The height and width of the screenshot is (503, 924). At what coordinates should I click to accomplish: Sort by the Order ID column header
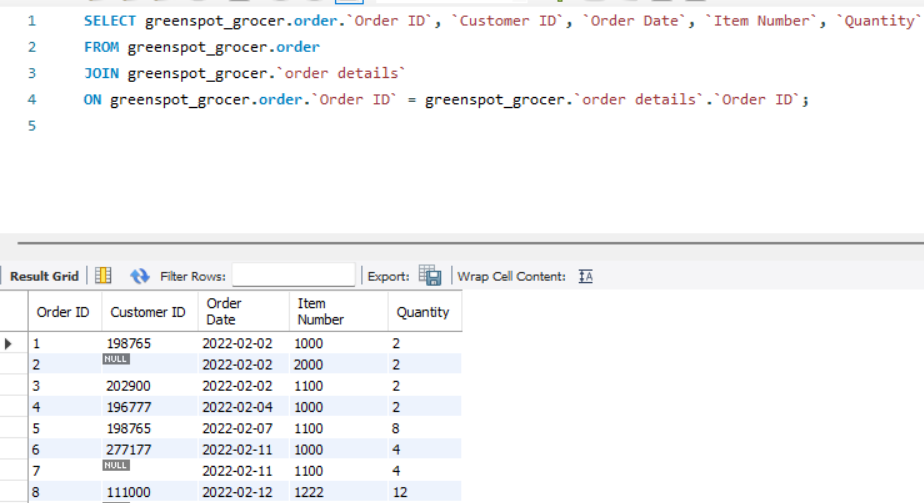[63, 312]
